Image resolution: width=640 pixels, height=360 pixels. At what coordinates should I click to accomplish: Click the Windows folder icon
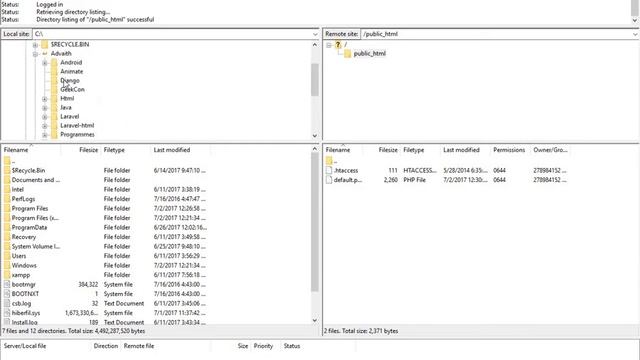[x=7, y=265]
